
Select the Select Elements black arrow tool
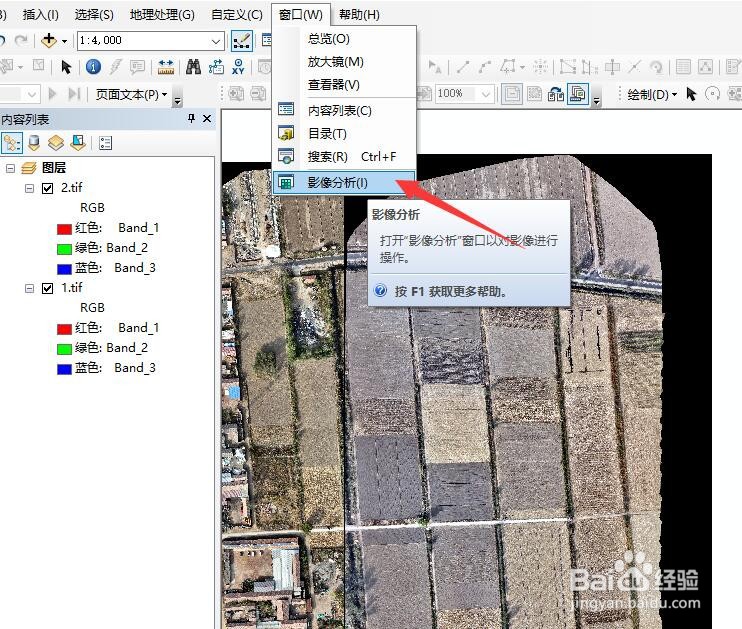[x=66, y=67]
